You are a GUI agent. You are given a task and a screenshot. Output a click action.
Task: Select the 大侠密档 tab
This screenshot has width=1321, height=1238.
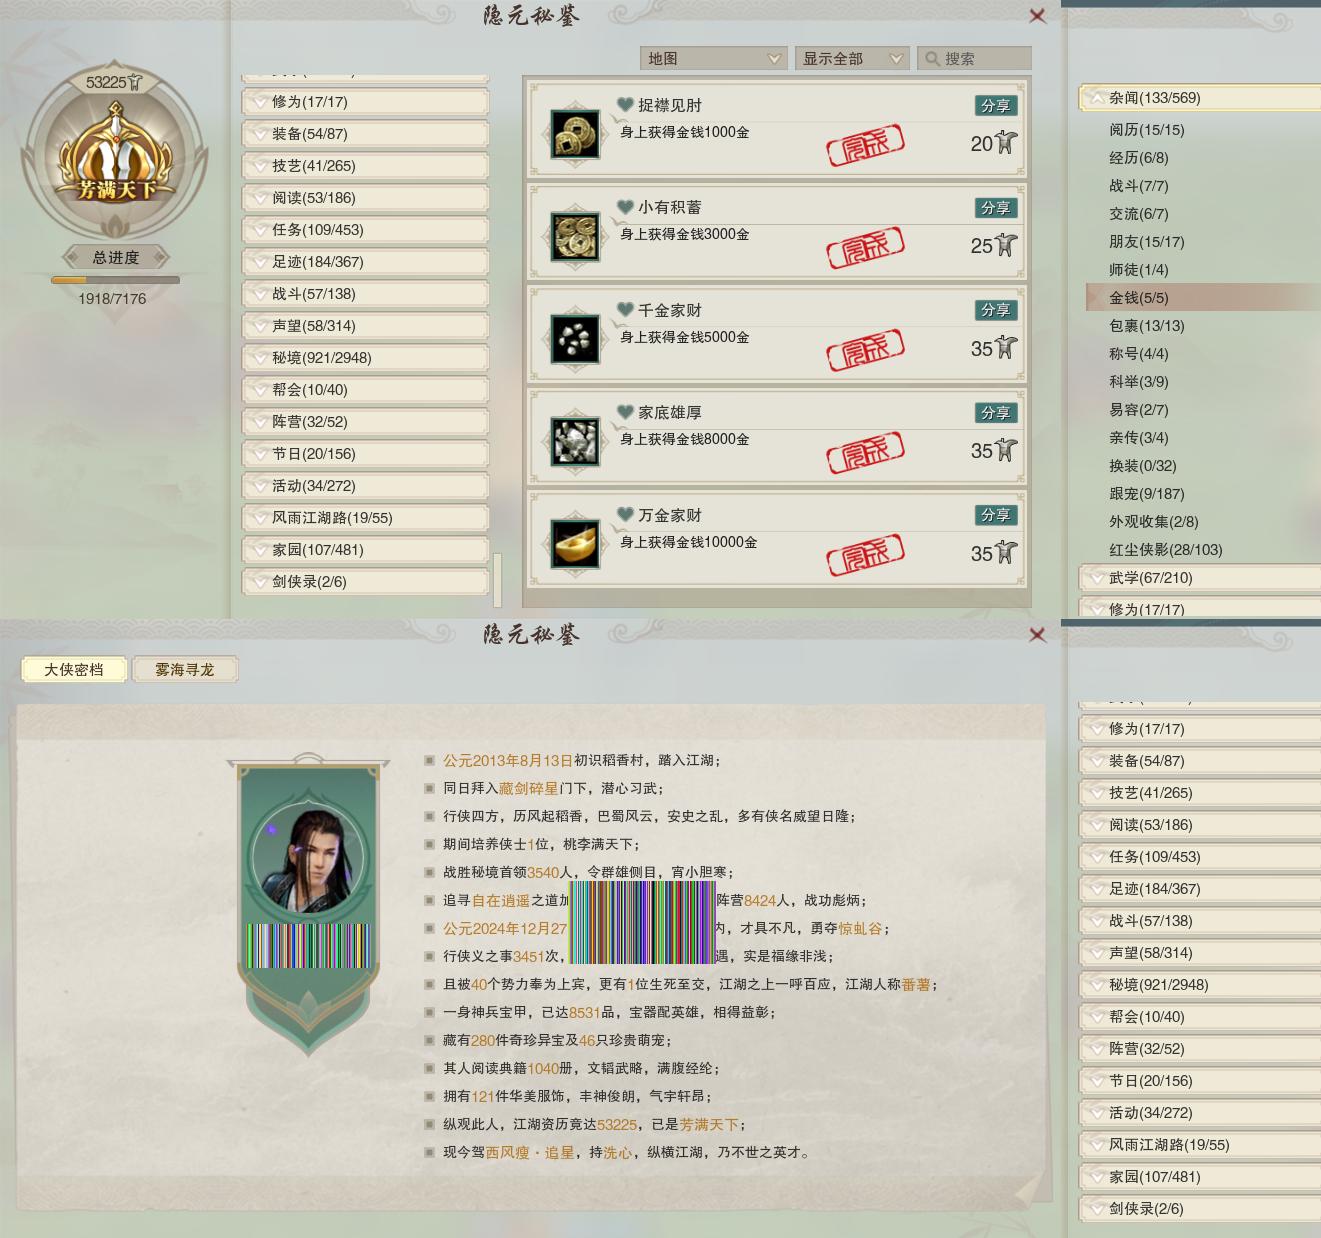[74, 670]
